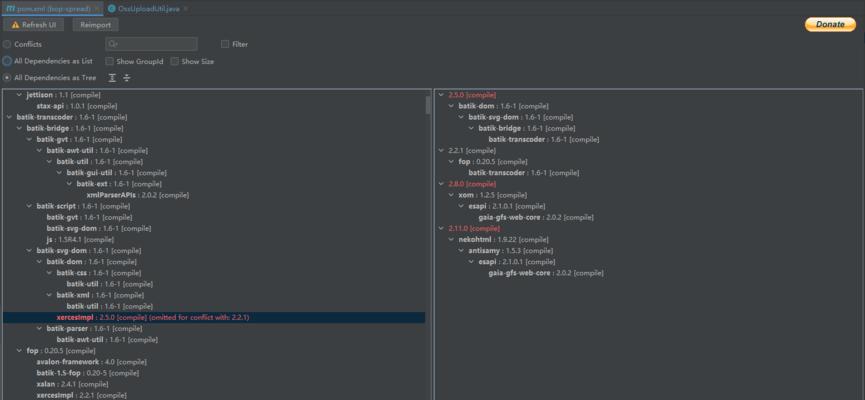The image size is (865, 400).
Task: Select the js : 1.5R4.1 row
Action: (x=80, y=239)
